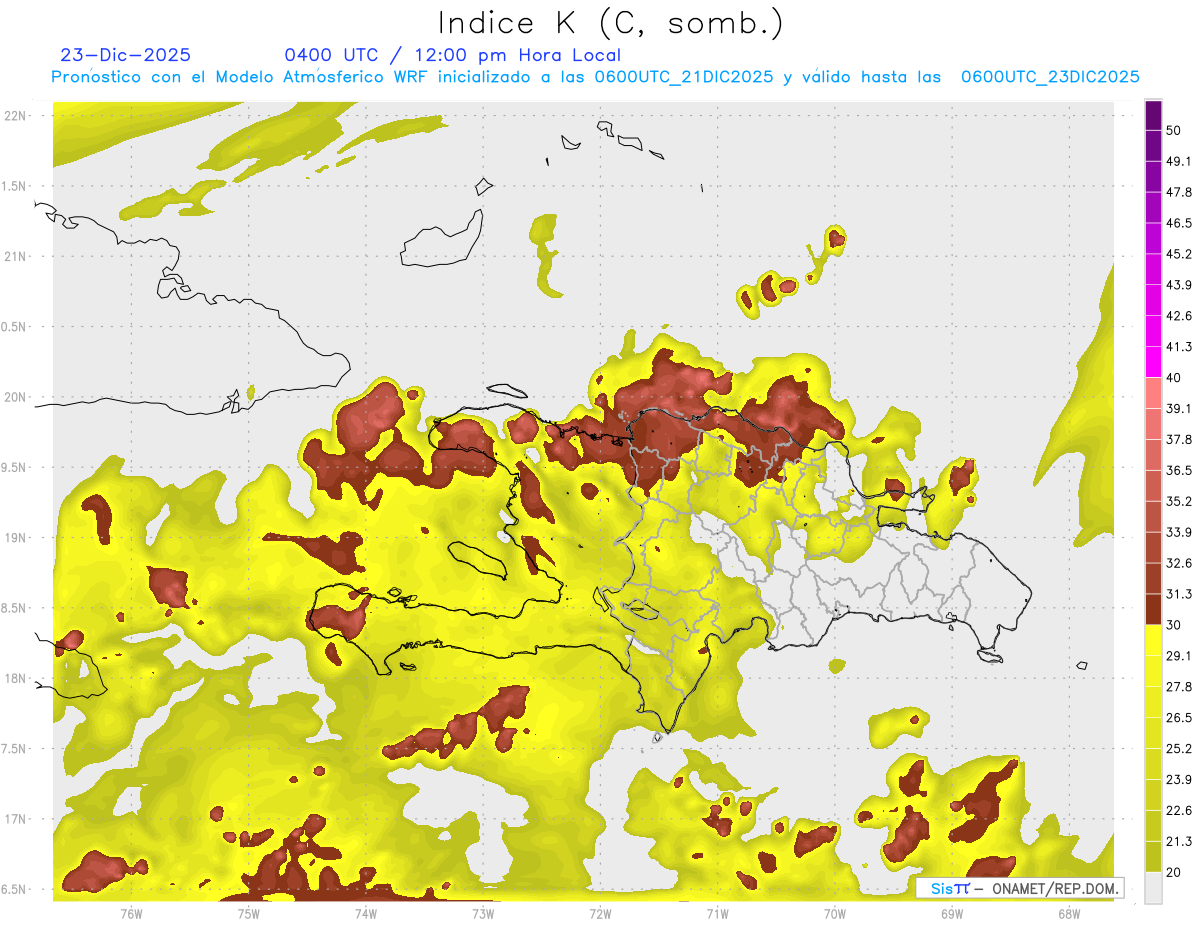Click the title 'Indice K (C, somb.)'
Screen dimensions: 1200x927
coord(611,24)
